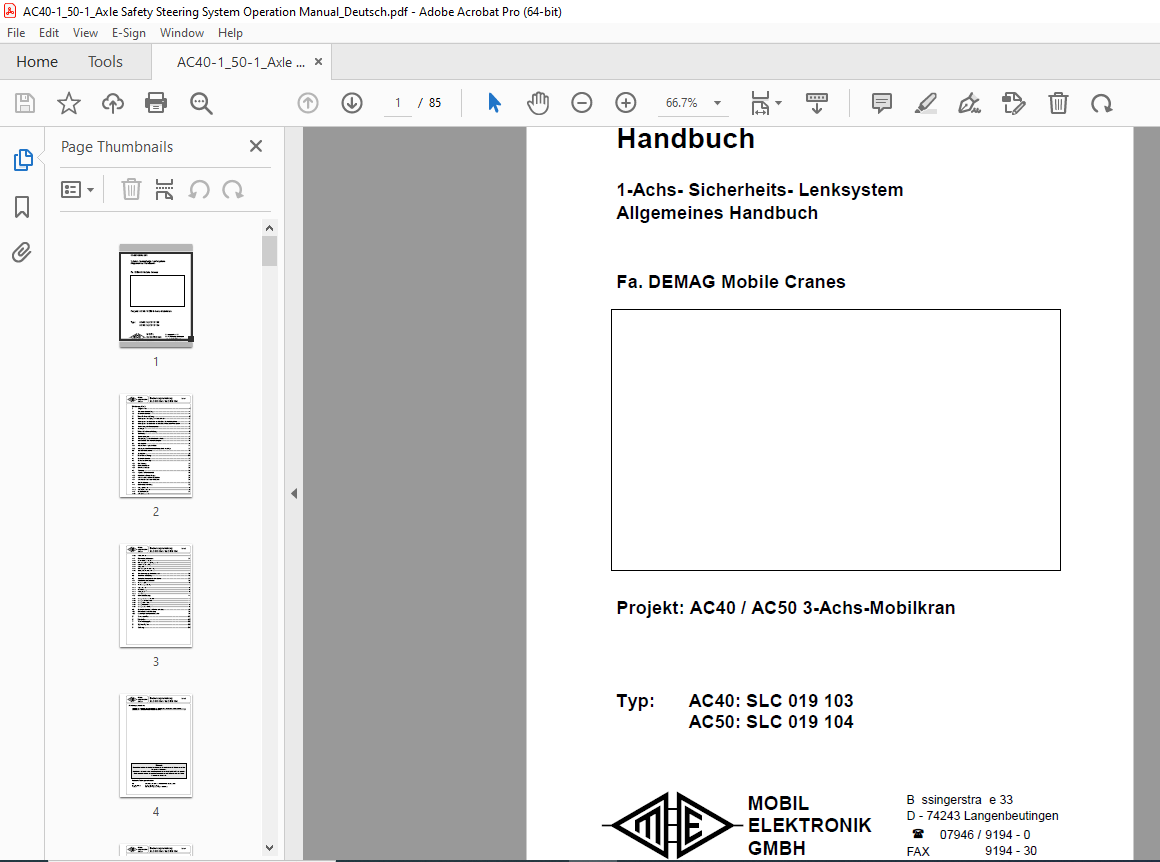Switch to the Home tab
This screenshot has width=1160, height=862.
tap(37, 61)
